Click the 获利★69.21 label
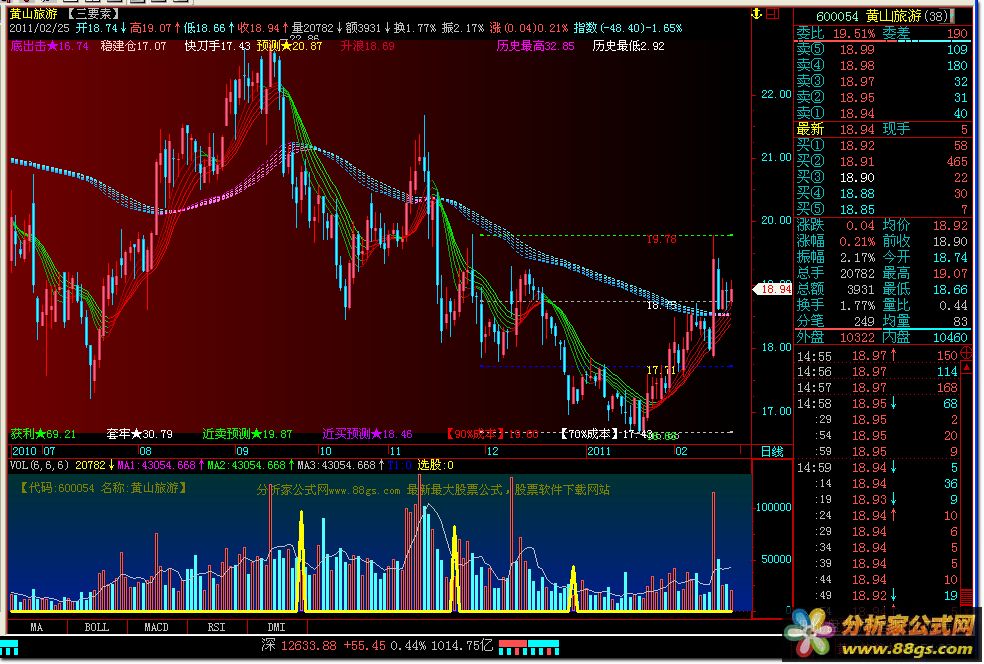984x664 pixels. click(x=43, y=434)
